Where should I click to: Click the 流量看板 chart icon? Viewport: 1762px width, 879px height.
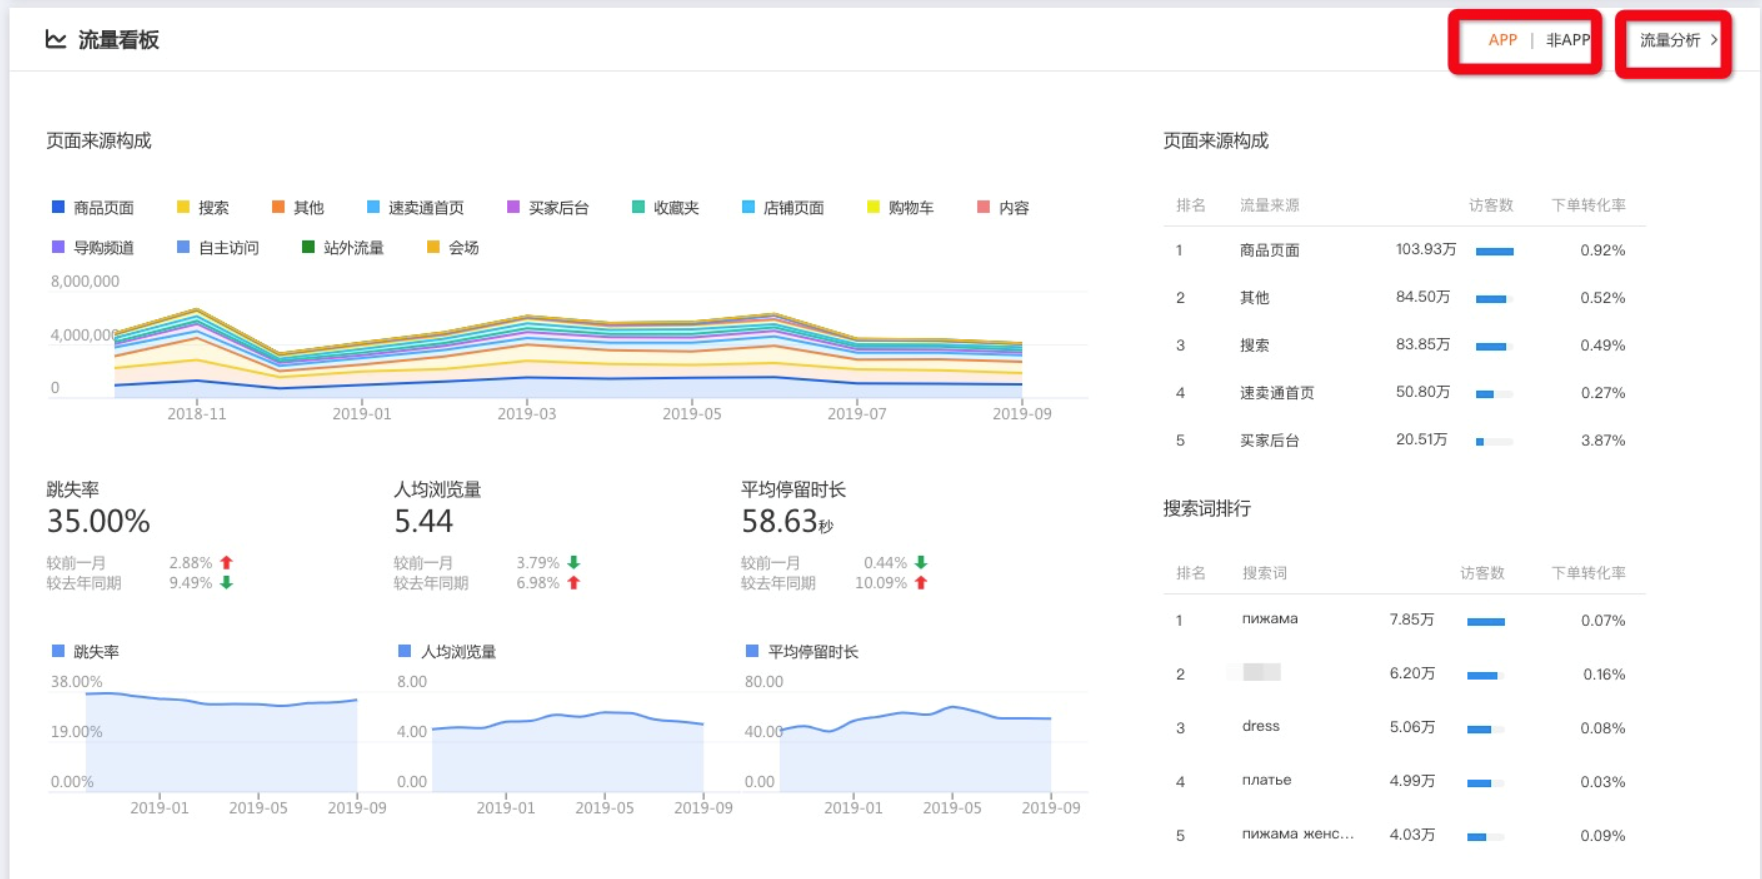56,39
